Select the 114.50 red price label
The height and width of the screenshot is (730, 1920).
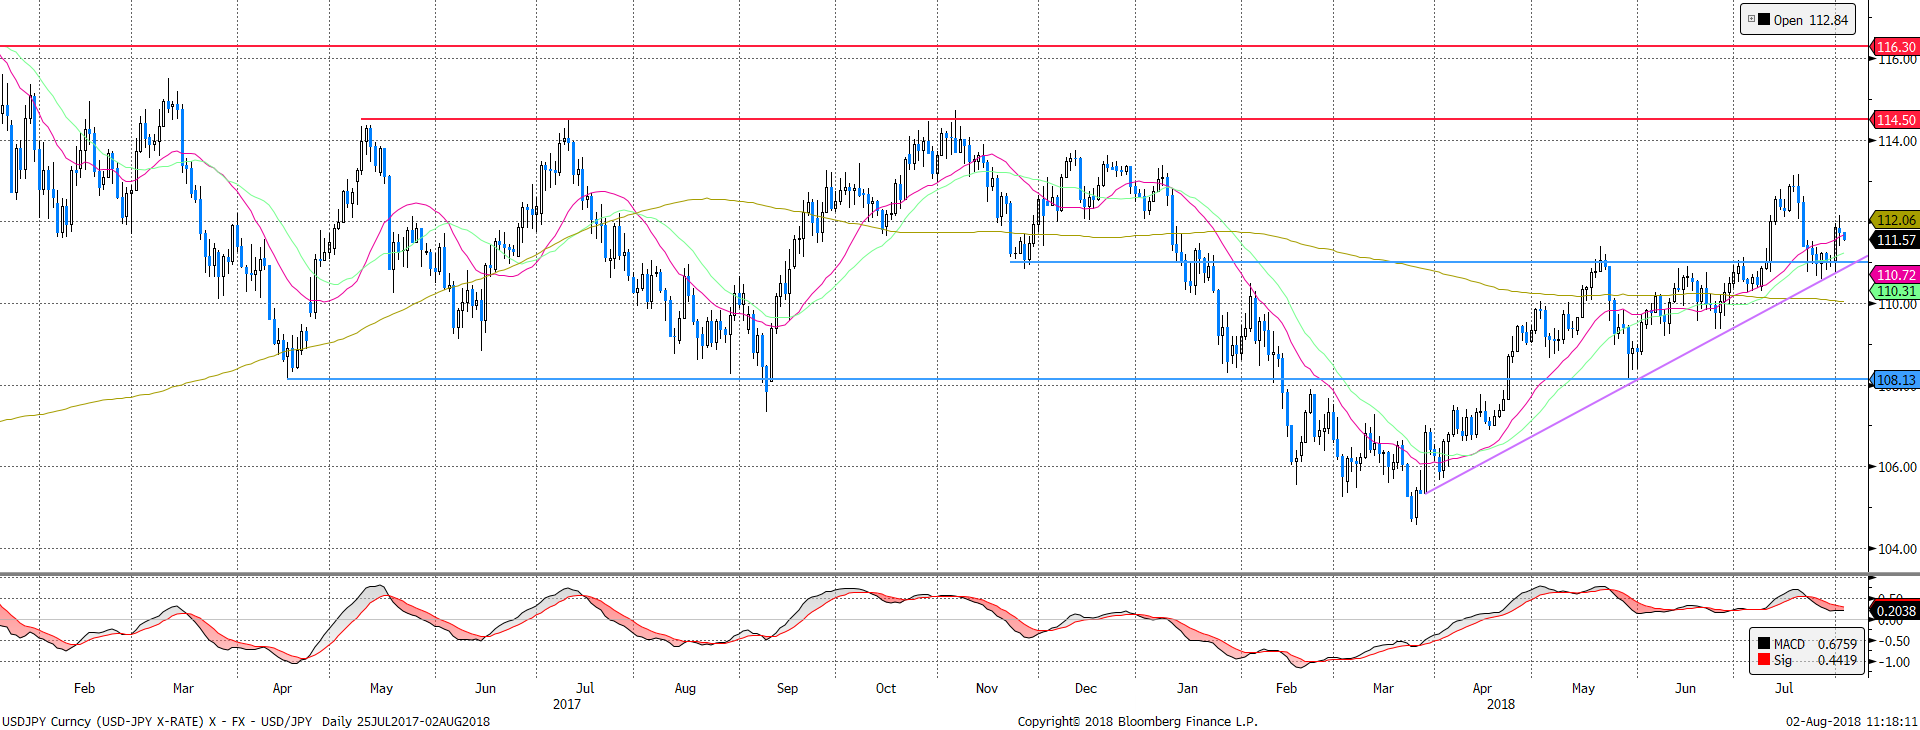[1894, 120]
